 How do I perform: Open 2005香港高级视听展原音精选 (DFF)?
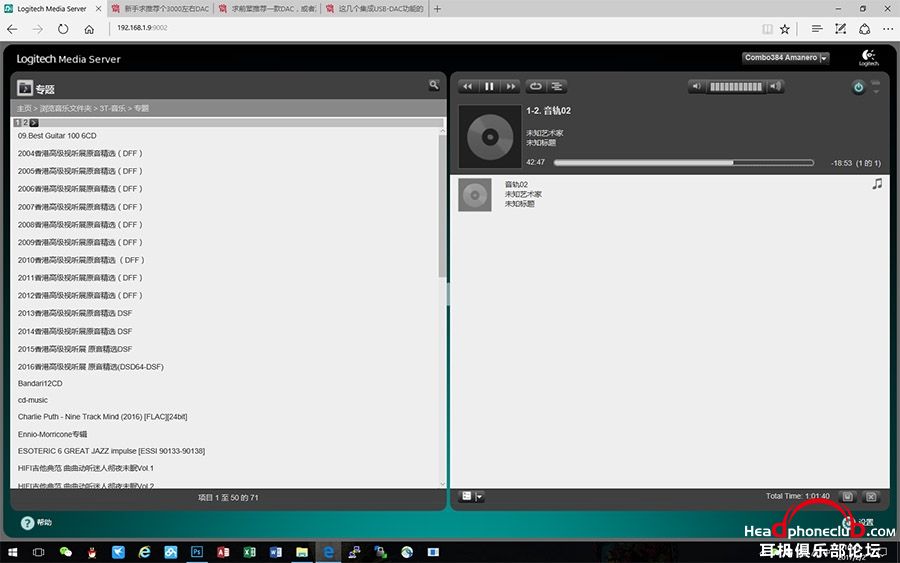coord(80,172)
